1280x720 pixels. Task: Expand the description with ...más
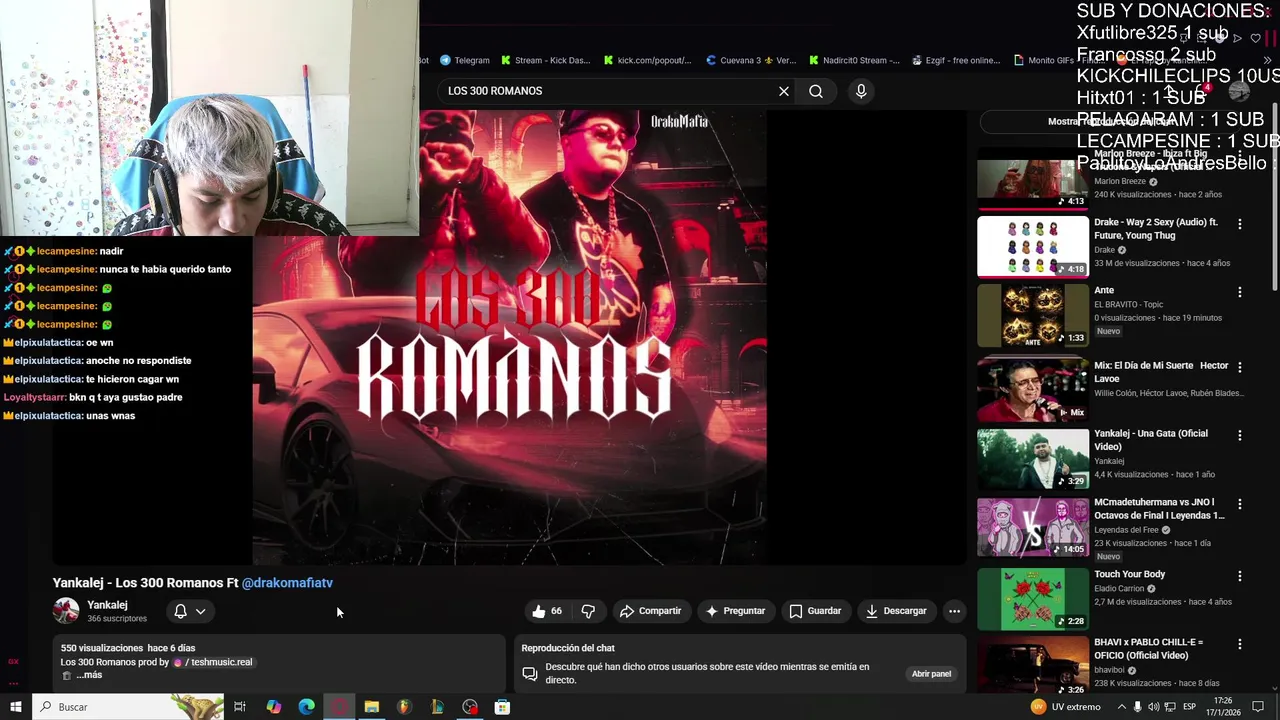(x=89, y=675)
